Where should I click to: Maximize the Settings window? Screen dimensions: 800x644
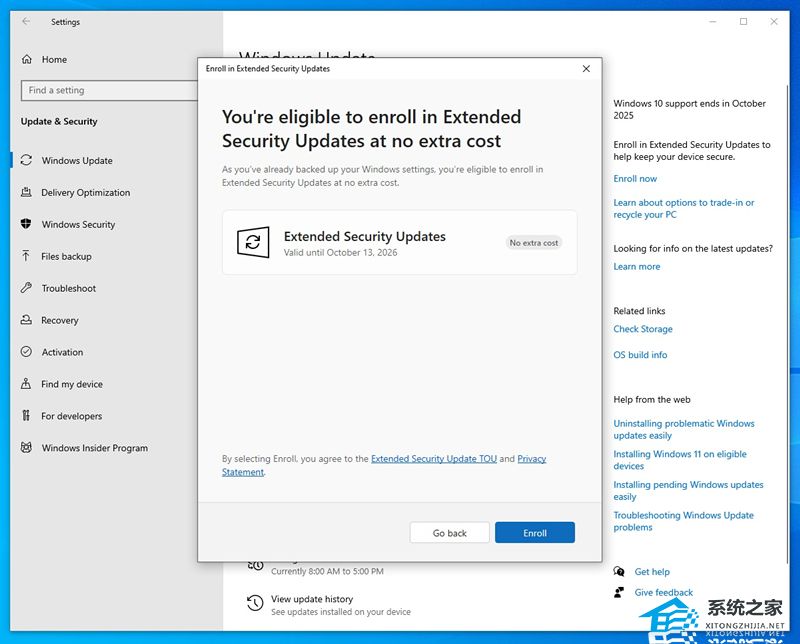[x=743, y=21]
